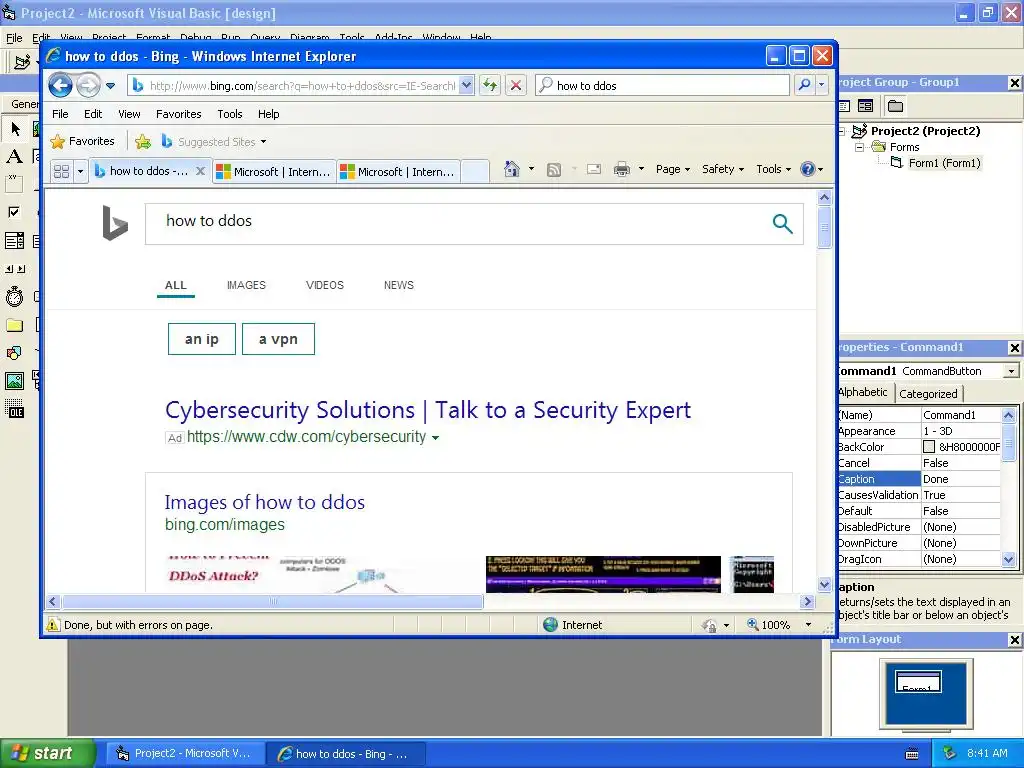This screenshot has height=768, width=1024.
Task: Click the Popup Blocker status bar icon
Action: (709, 625)
